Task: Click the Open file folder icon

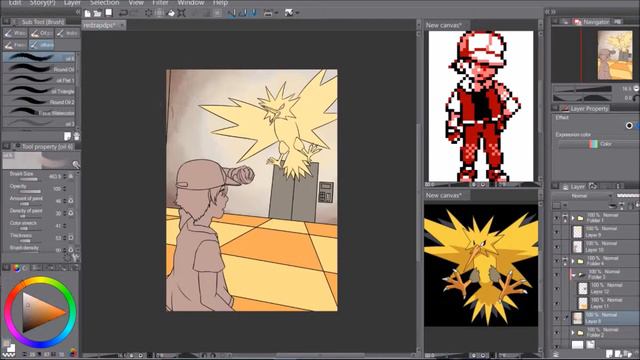Action: [x=98, y=13]
